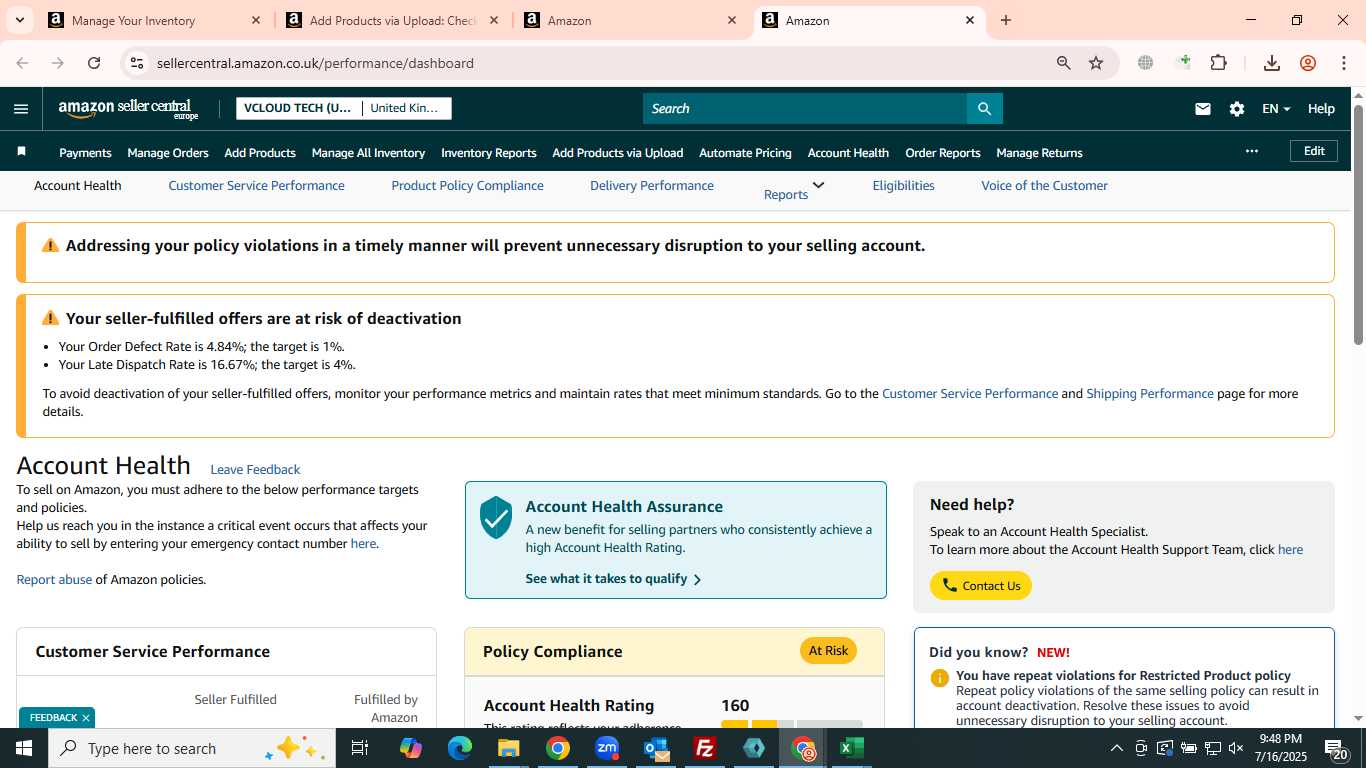
Task: Open Chrome three-dot menu
Action: pos(1344,63)
